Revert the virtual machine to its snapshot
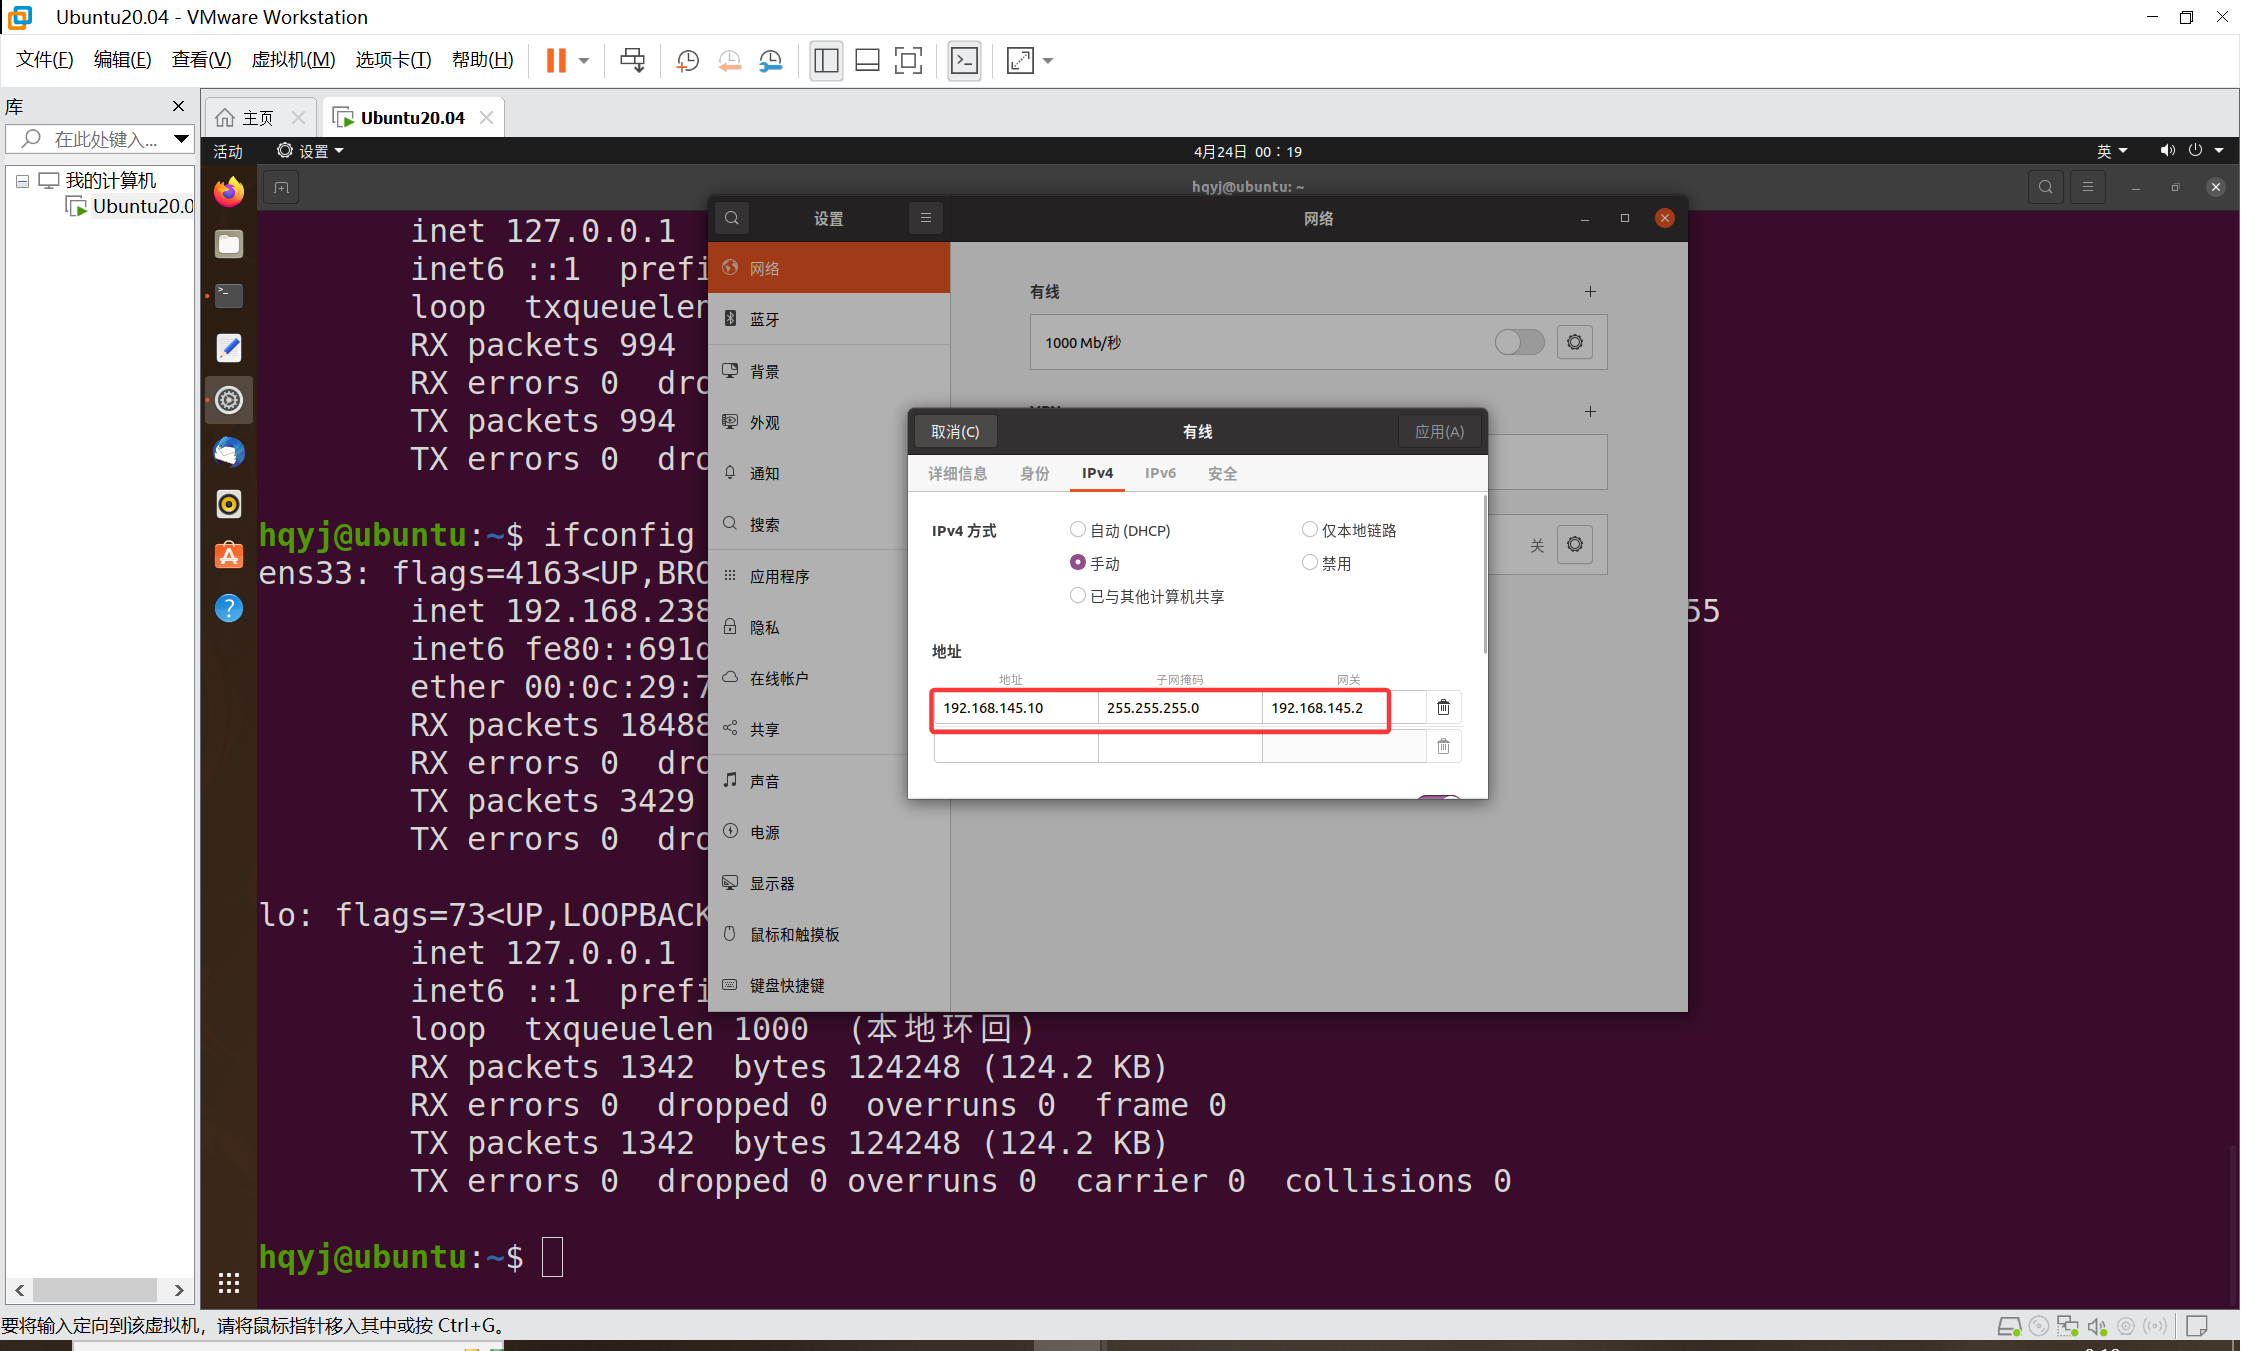 (x=729, y=60)
